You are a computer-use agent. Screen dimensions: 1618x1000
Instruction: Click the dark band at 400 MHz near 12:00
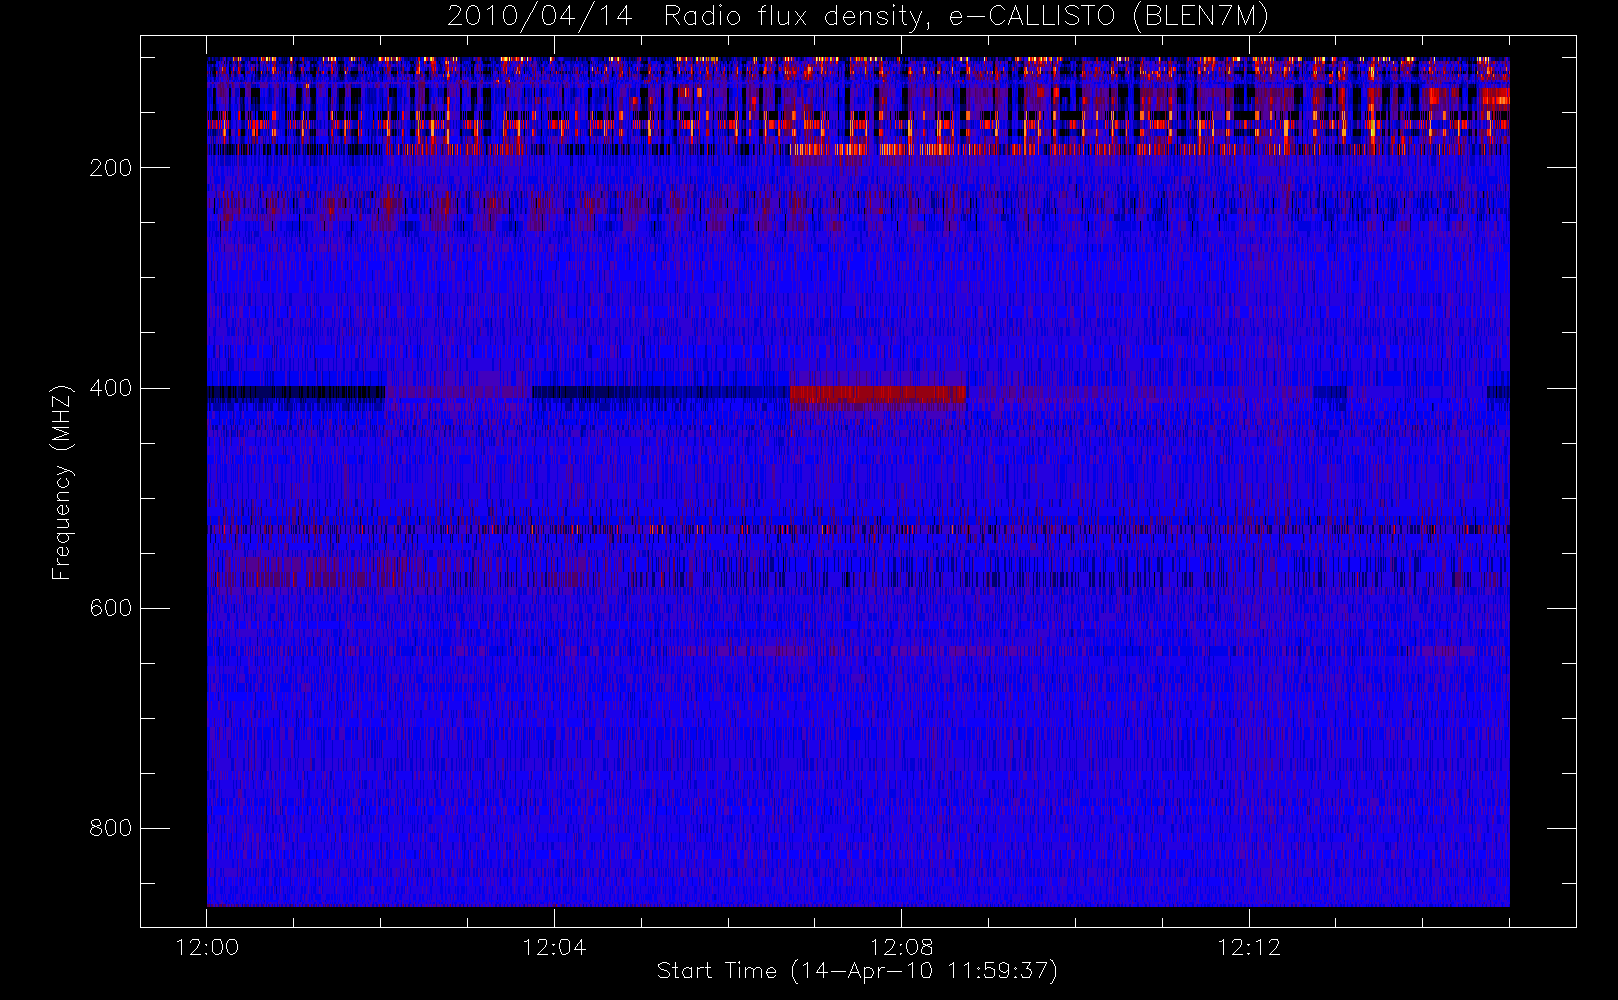click(x=296, y=393)
